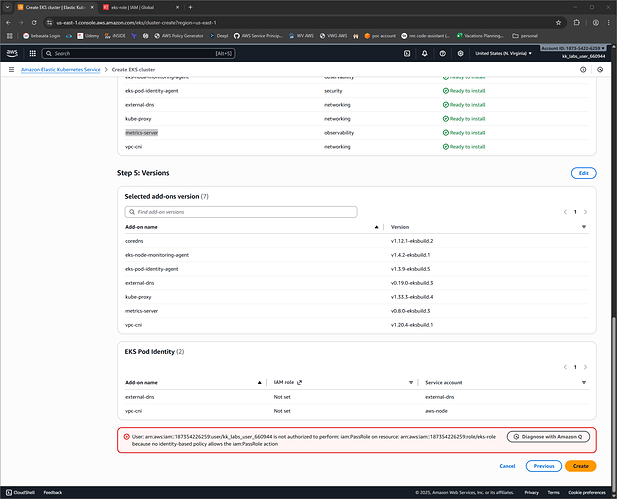This screenshot has height=499, width=617.
Task: Open CloudShell from the top bar icon
Action: coord(407,54)
